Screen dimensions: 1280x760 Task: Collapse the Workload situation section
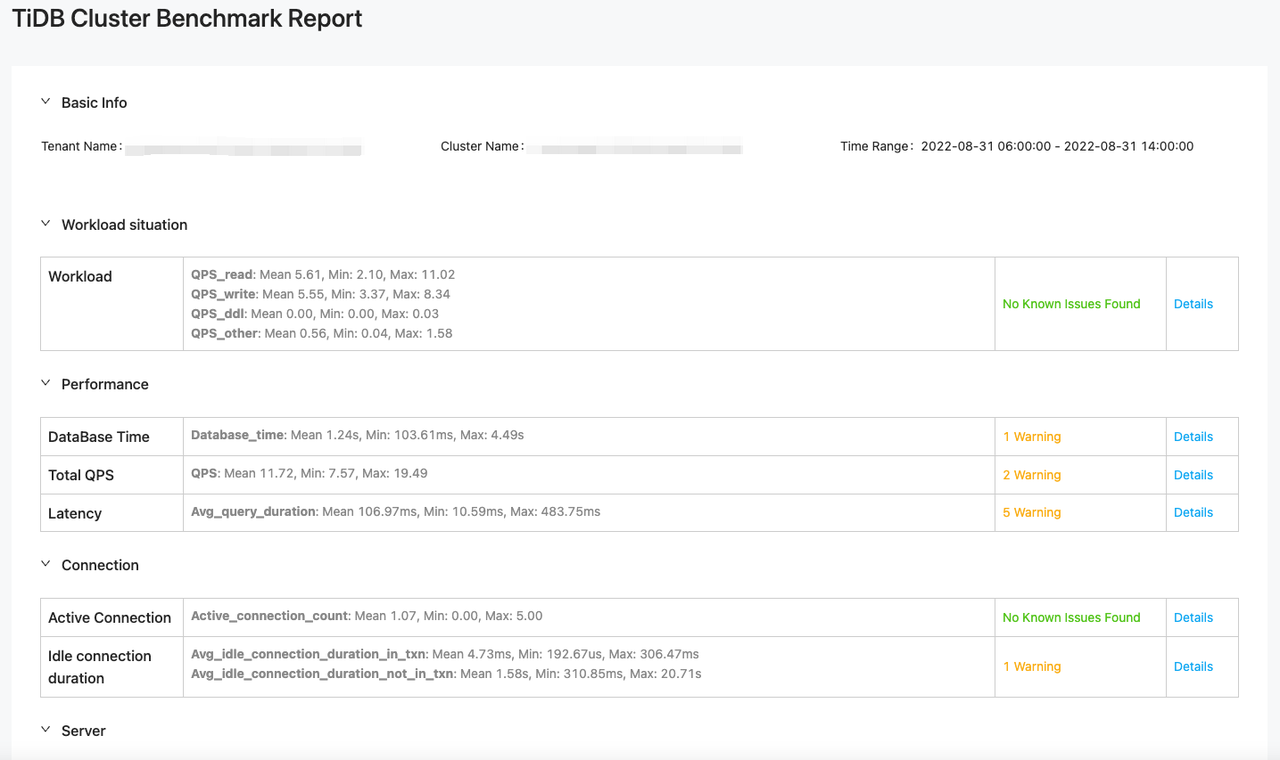(x=45, y=223)
